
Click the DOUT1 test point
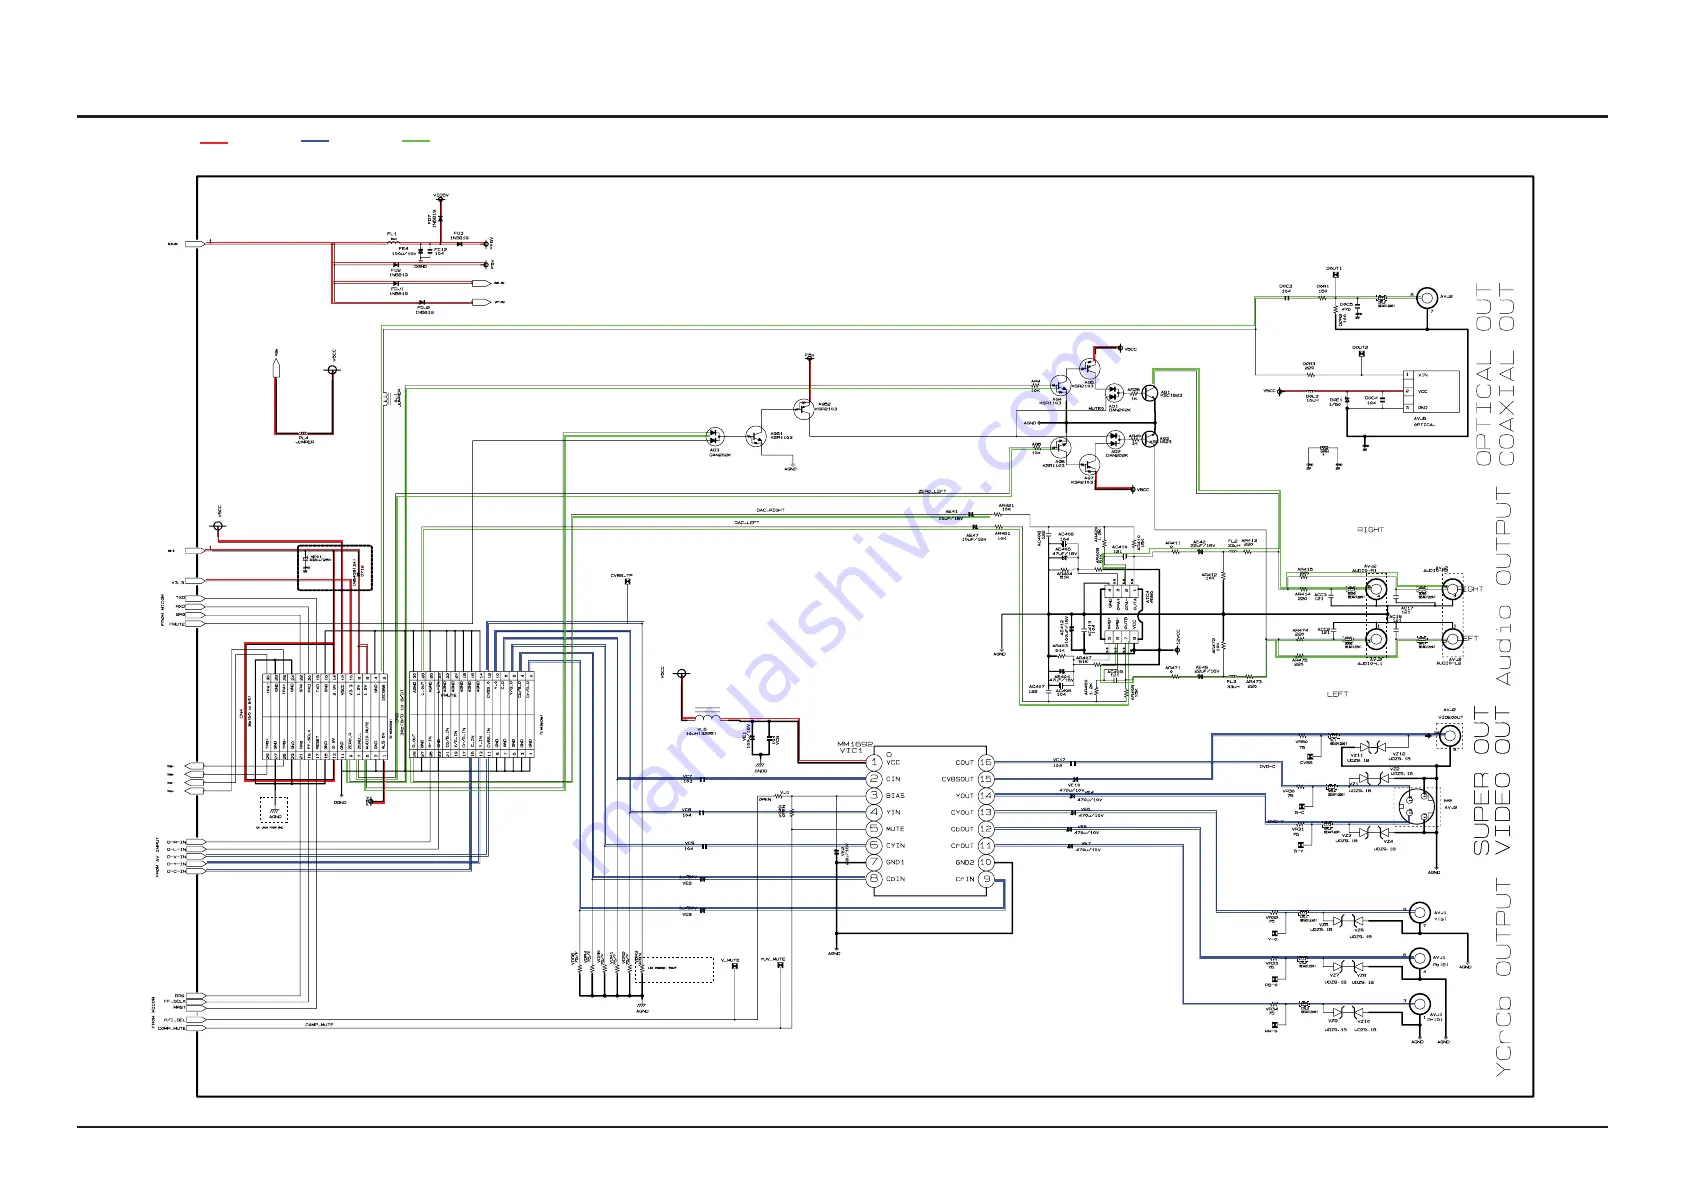click(x=1335, y=273)
